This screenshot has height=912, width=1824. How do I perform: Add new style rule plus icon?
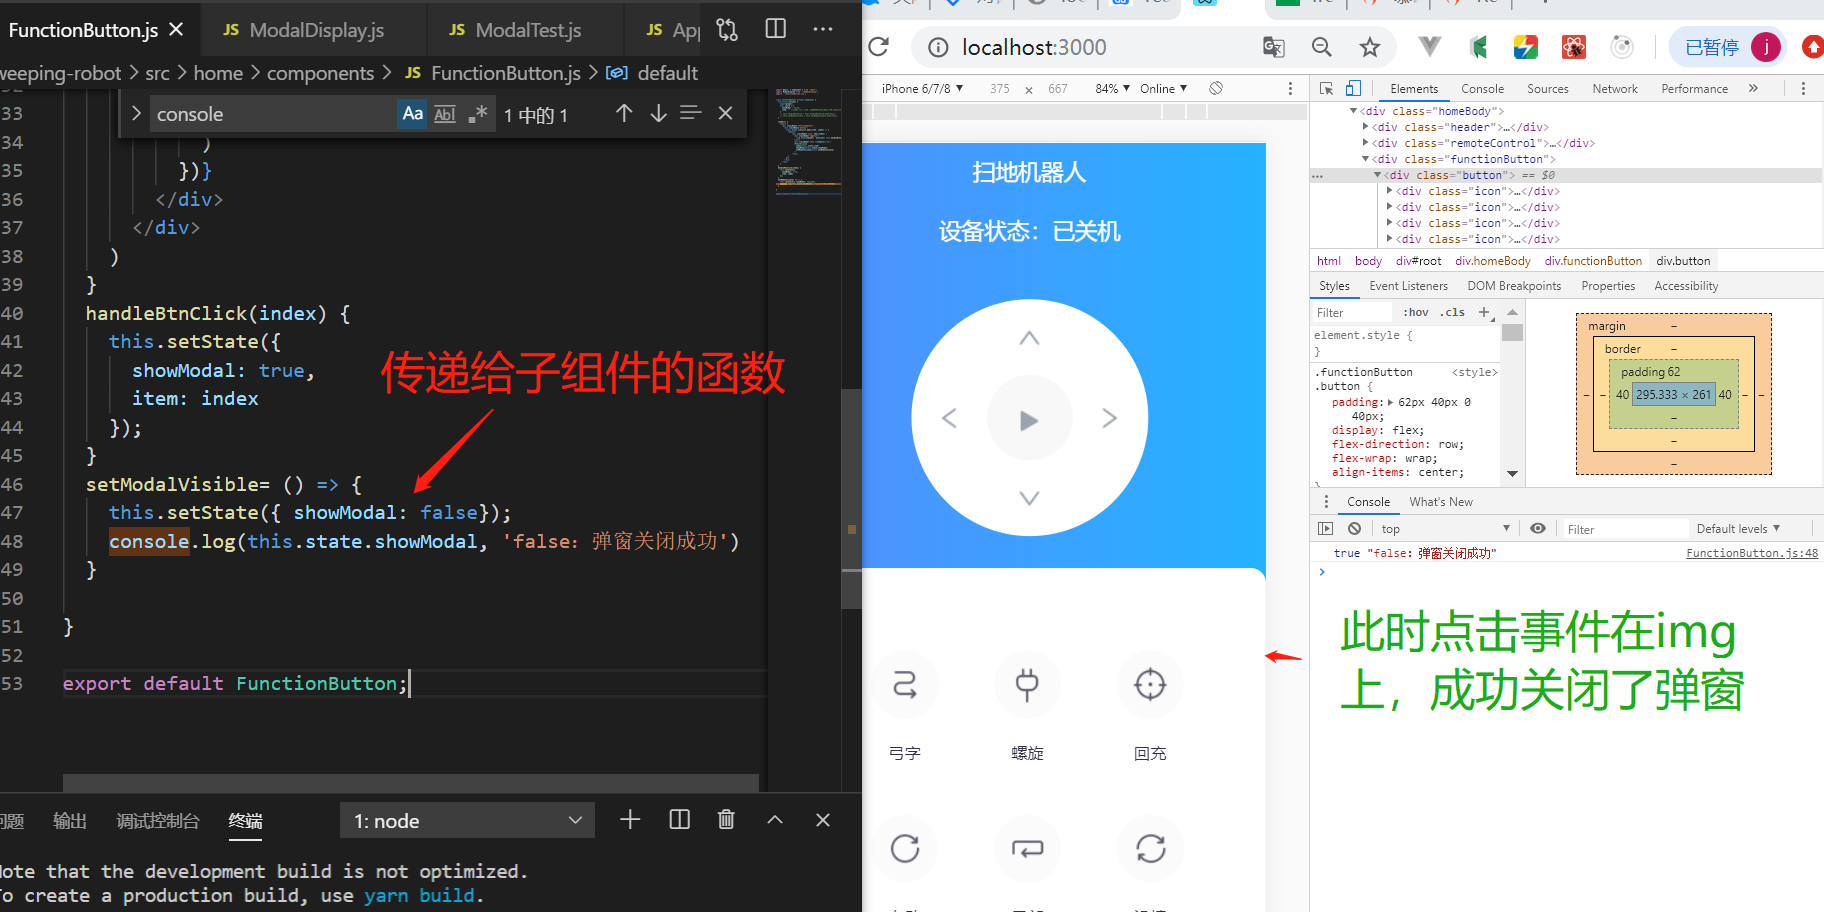click(1484, 313)
